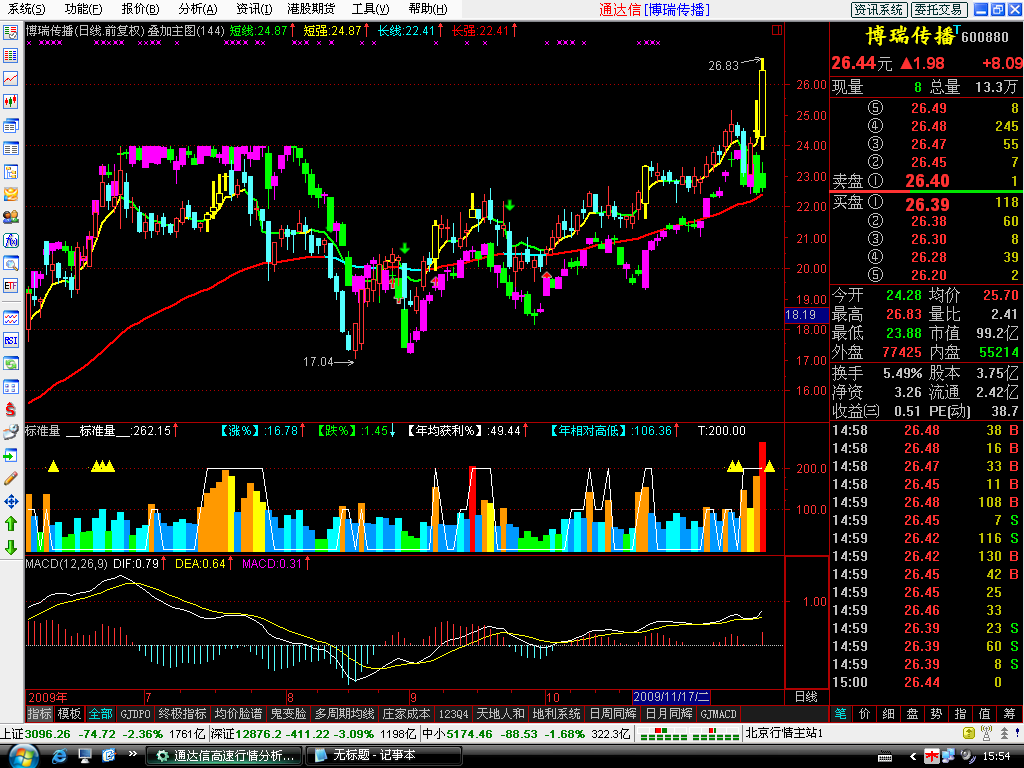Select the 细 tab in right panel

click(x=889, y=714)
